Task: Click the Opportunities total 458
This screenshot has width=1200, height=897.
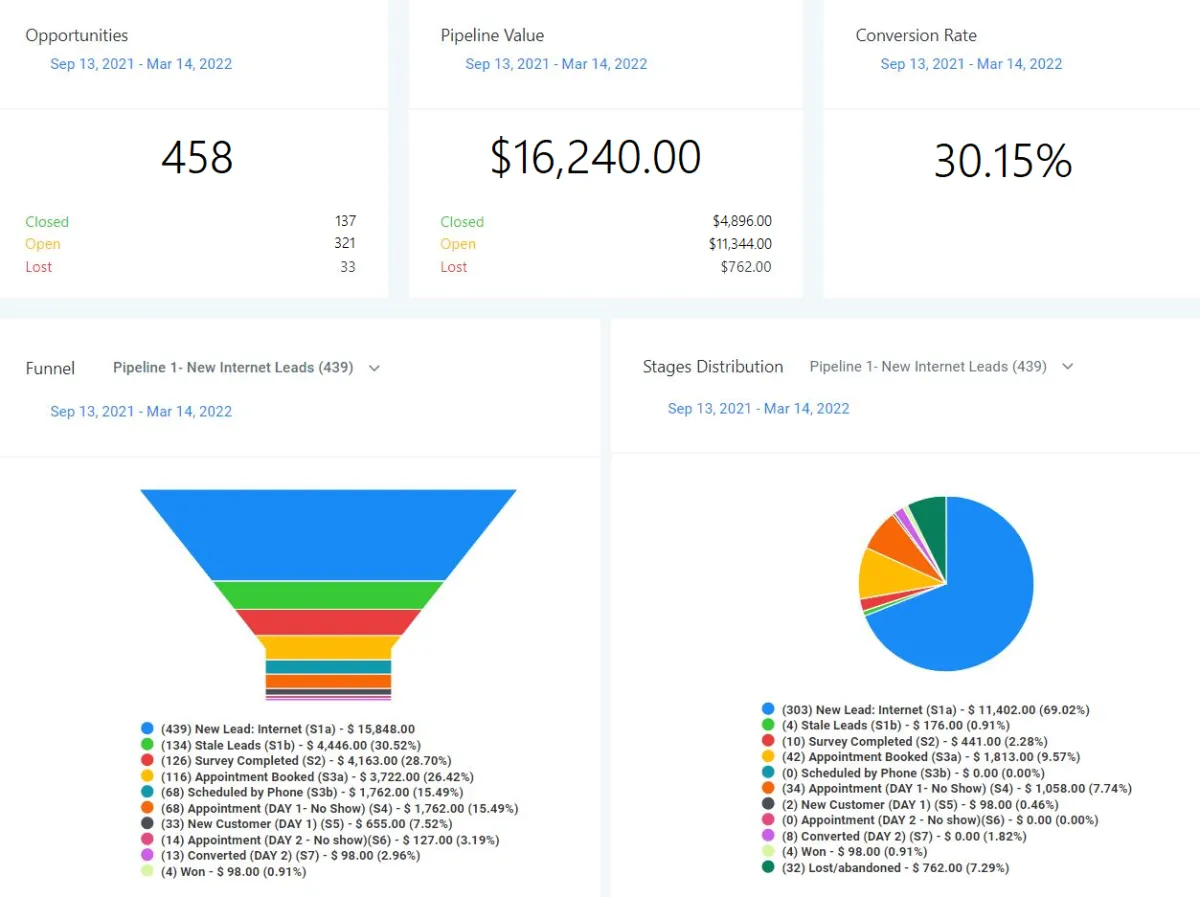Action: point(197,158)
